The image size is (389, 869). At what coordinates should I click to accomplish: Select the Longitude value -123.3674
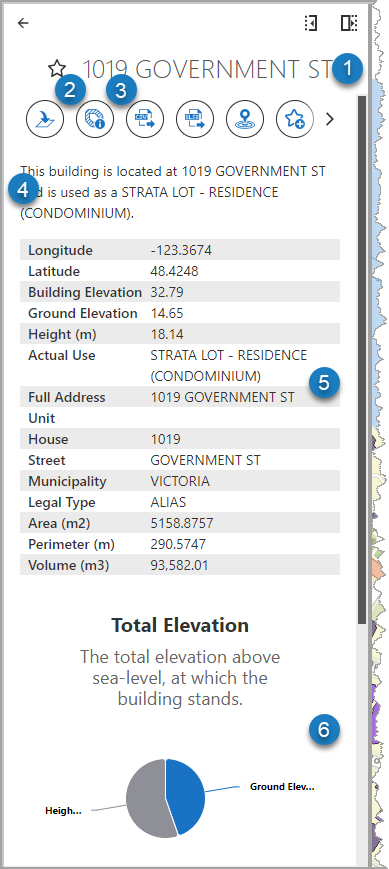(181, 251)
